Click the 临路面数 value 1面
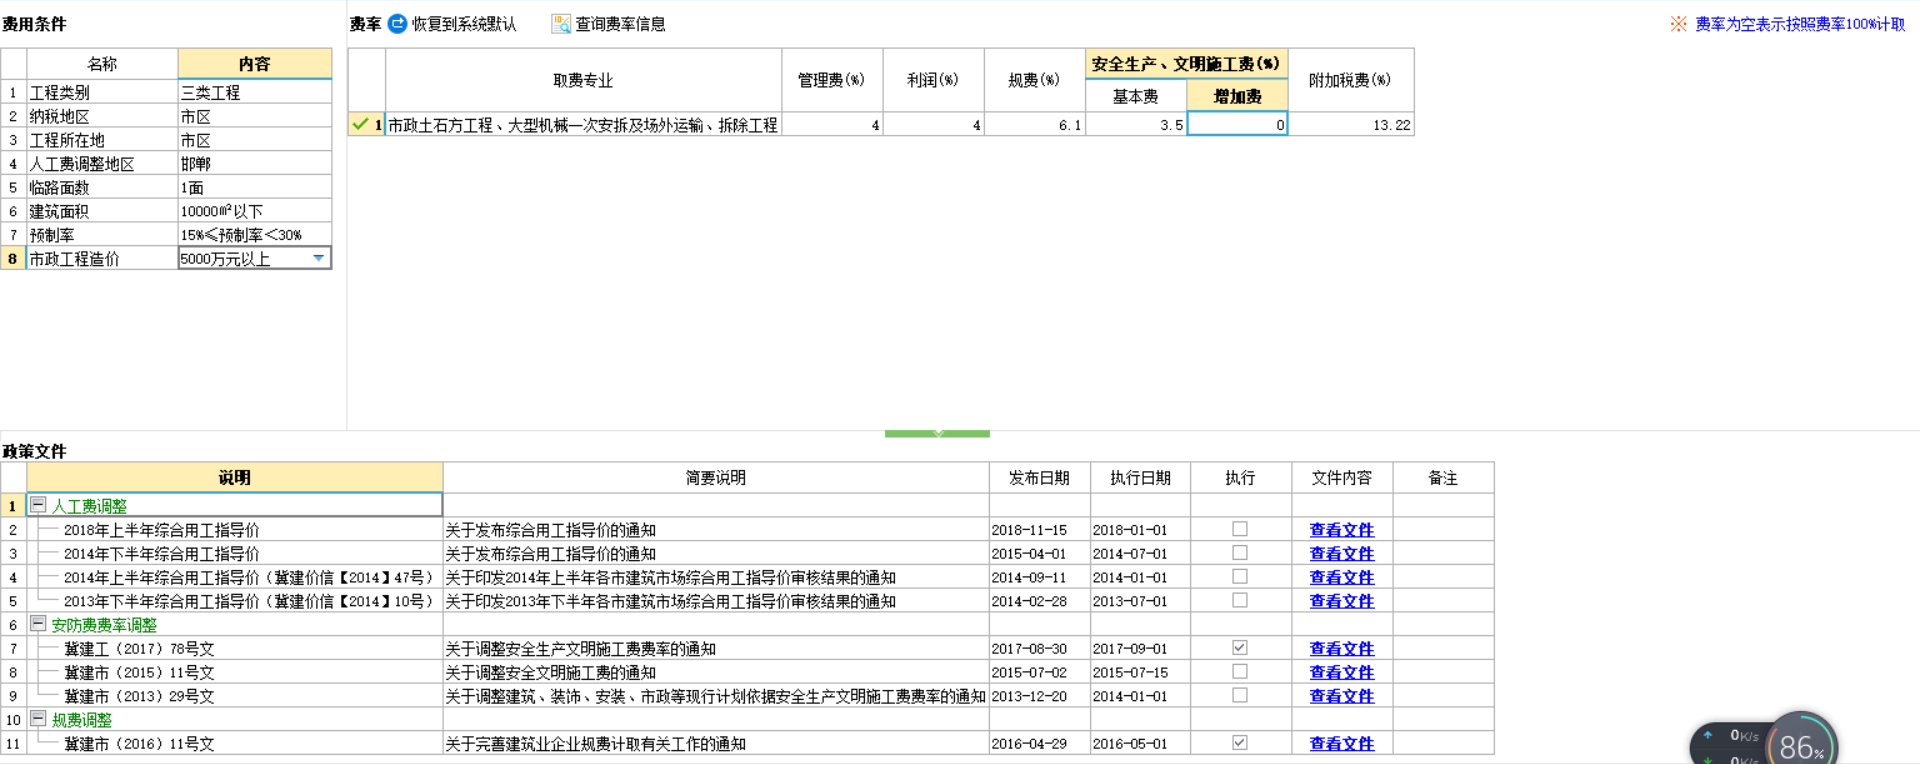1920x764 pixels. 255,187
